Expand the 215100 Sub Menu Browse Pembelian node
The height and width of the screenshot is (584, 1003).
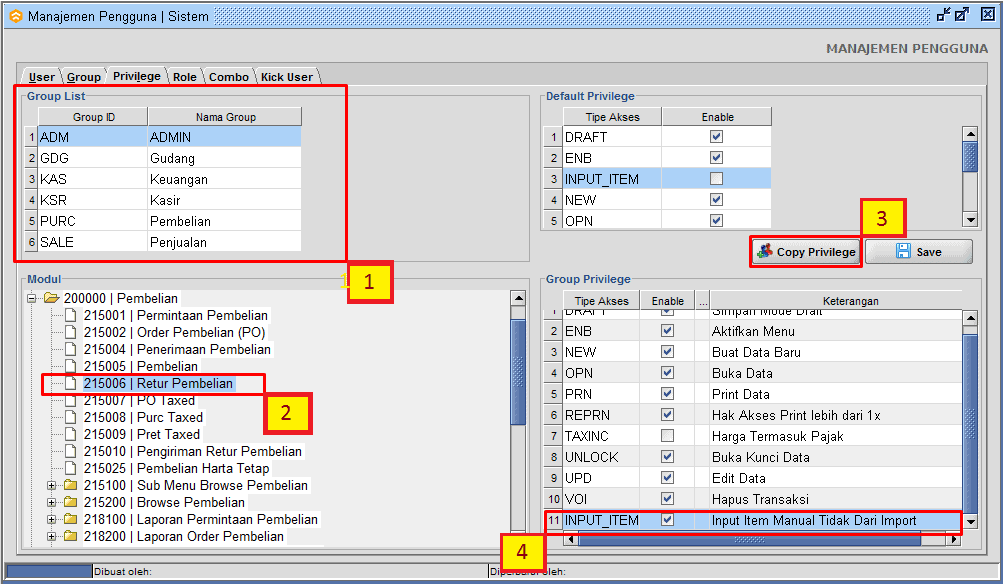click(52, 486)
